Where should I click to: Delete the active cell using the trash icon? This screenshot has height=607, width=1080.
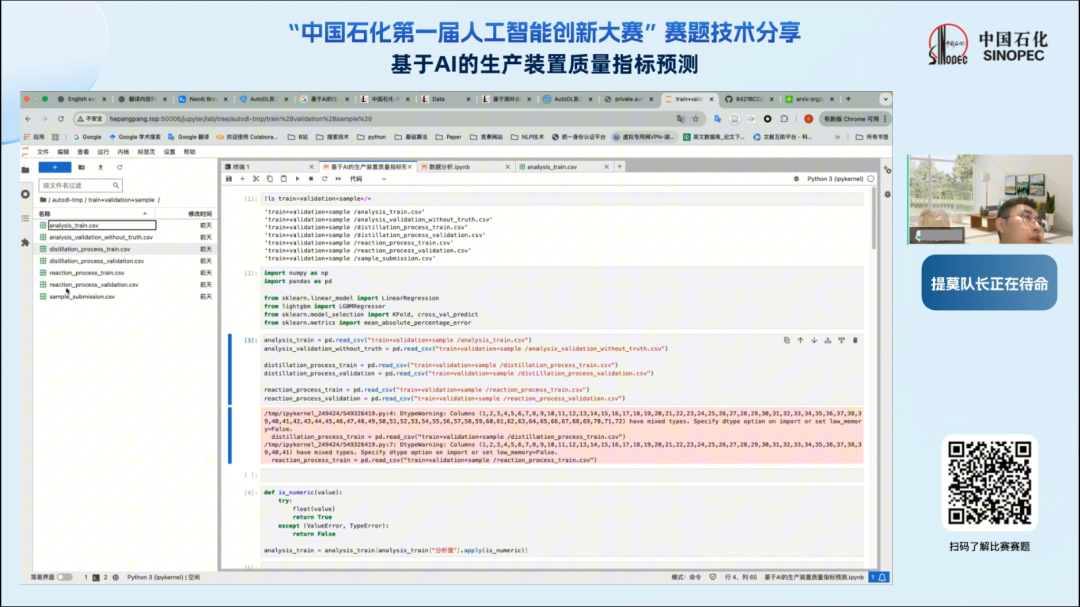tap(855, 340)
